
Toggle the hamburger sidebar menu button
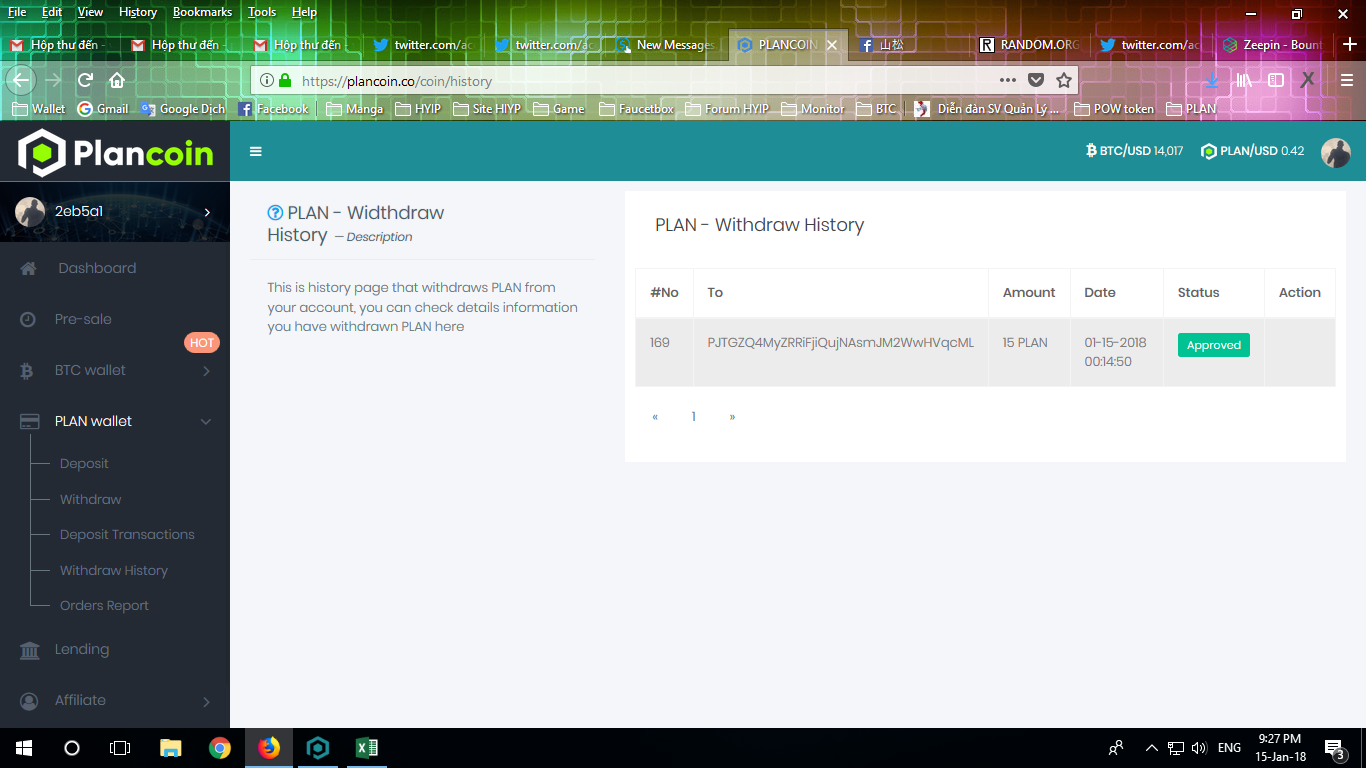(x=256, y=151)
